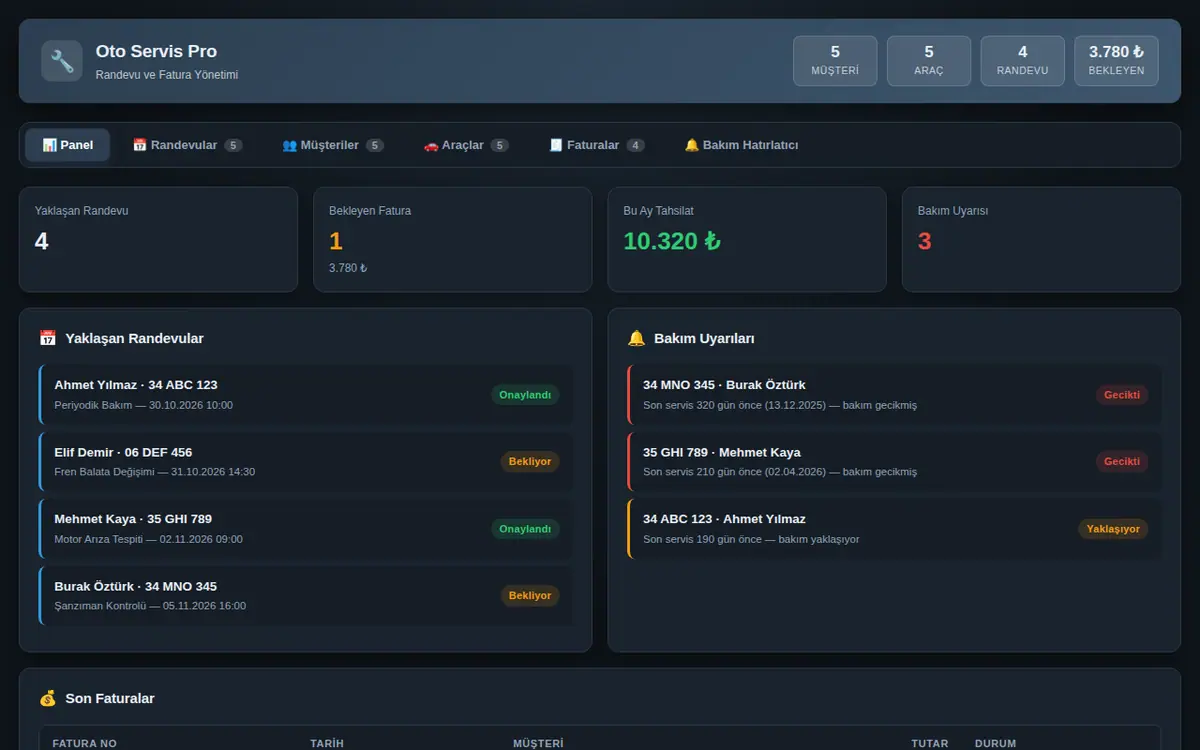The image size is (1200, 750).
Task: Select Mehmet Kaya's Motor Arıza Tespiti appointment
Action: coord(306,528)
